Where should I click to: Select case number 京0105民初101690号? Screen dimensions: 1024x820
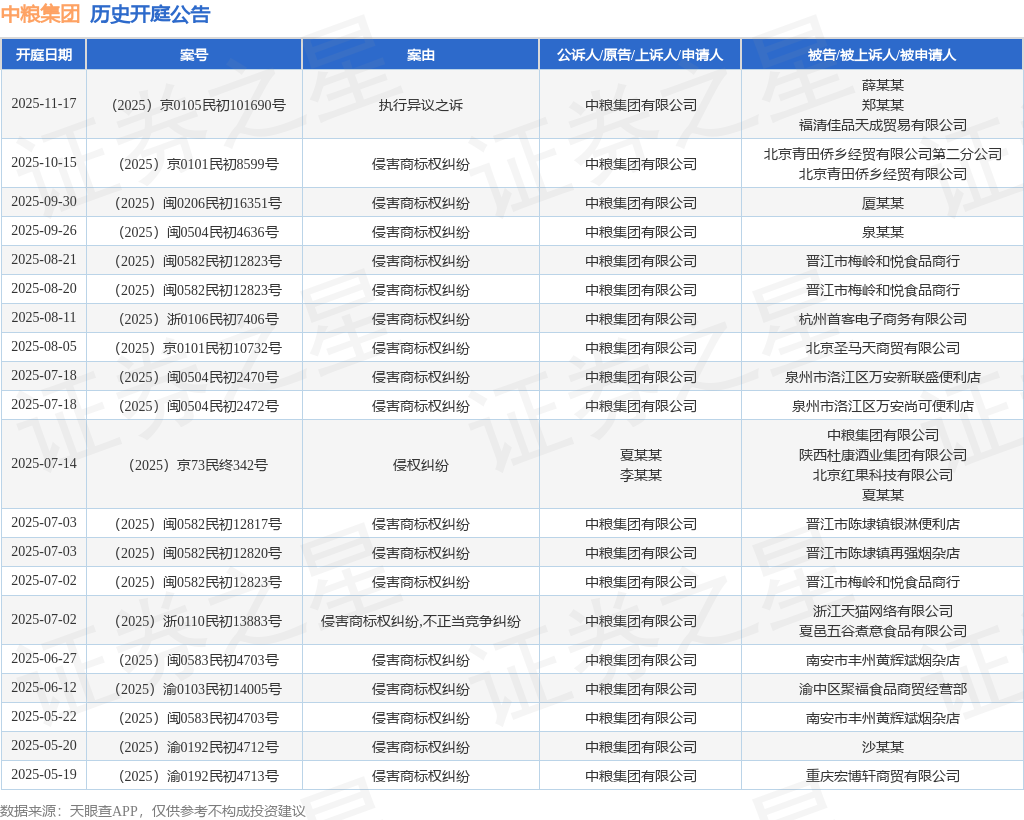pyautogui.click(x=199, y=105)
